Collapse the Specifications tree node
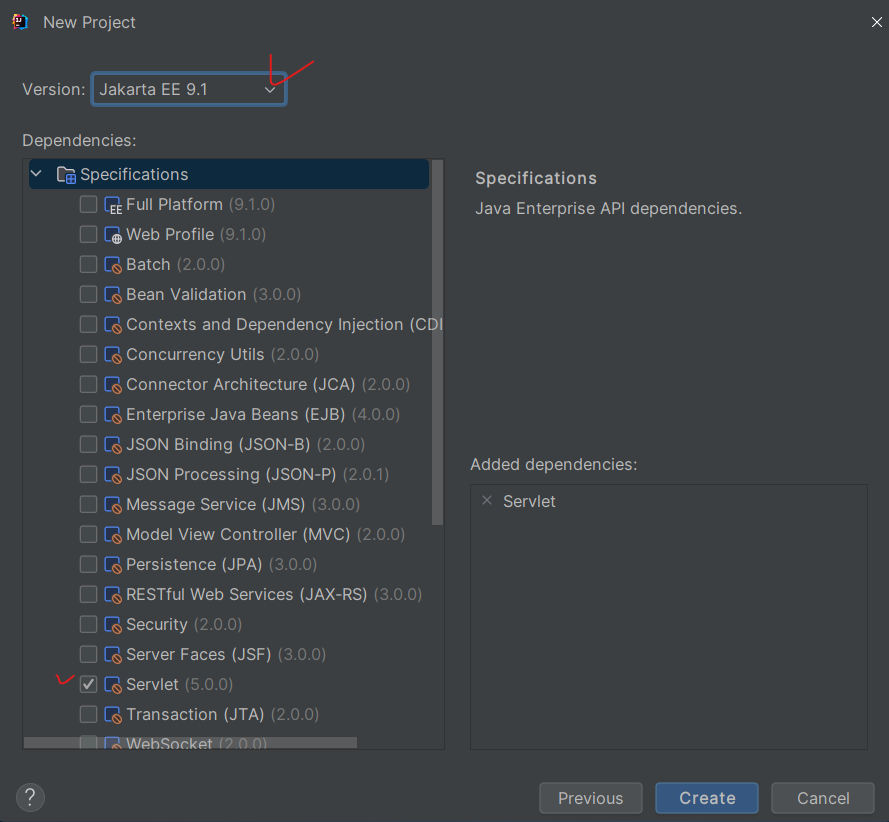The height and width of the screenshot is (822, 889). (36, 174)
